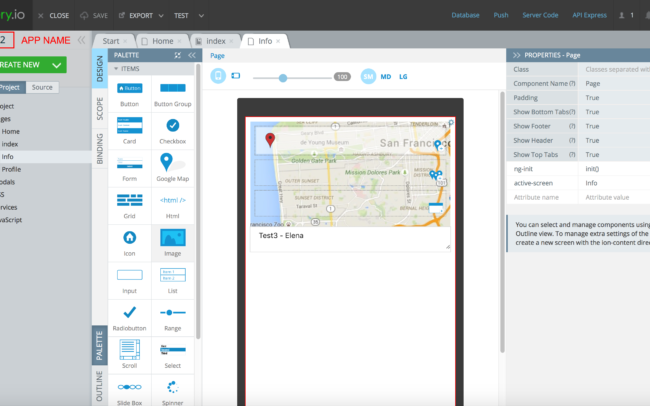Select the Home page in project tree
Screen dimensions: 650x406
10,131
